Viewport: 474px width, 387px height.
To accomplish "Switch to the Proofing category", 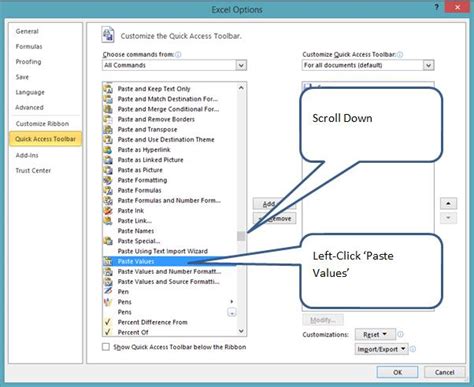I will (x=29, y=62).
